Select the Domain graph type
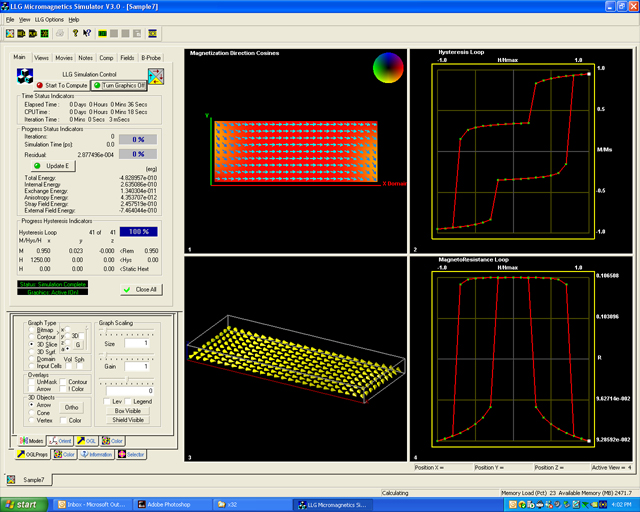 [31, 359]
